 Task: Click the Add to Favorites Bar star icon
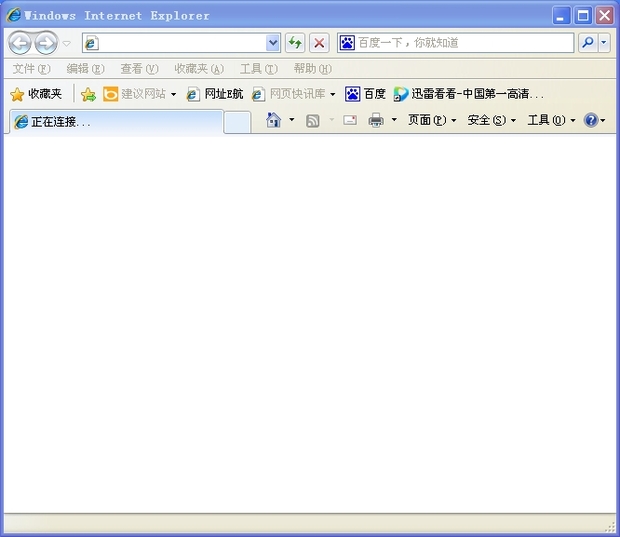[88, 94]
